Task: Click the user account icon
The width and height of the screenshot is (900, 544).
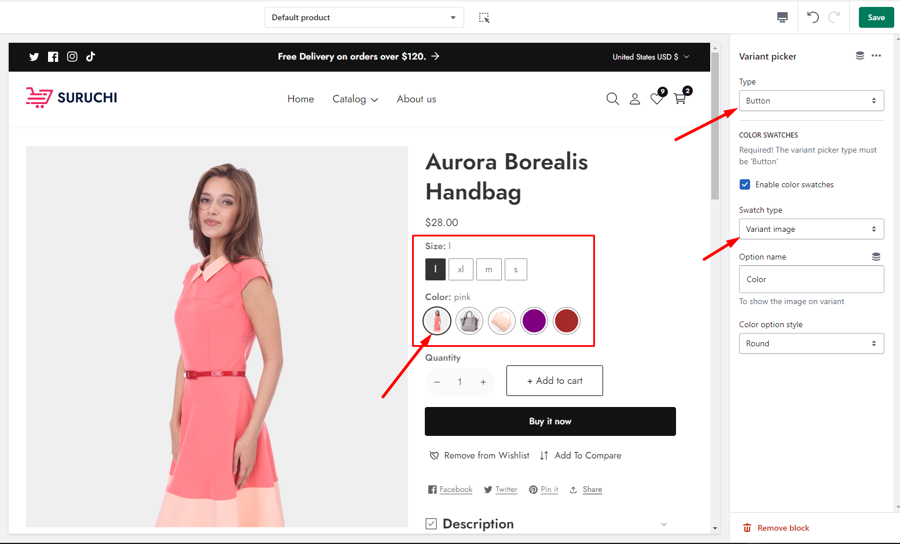Action: [x=634, y=99]
